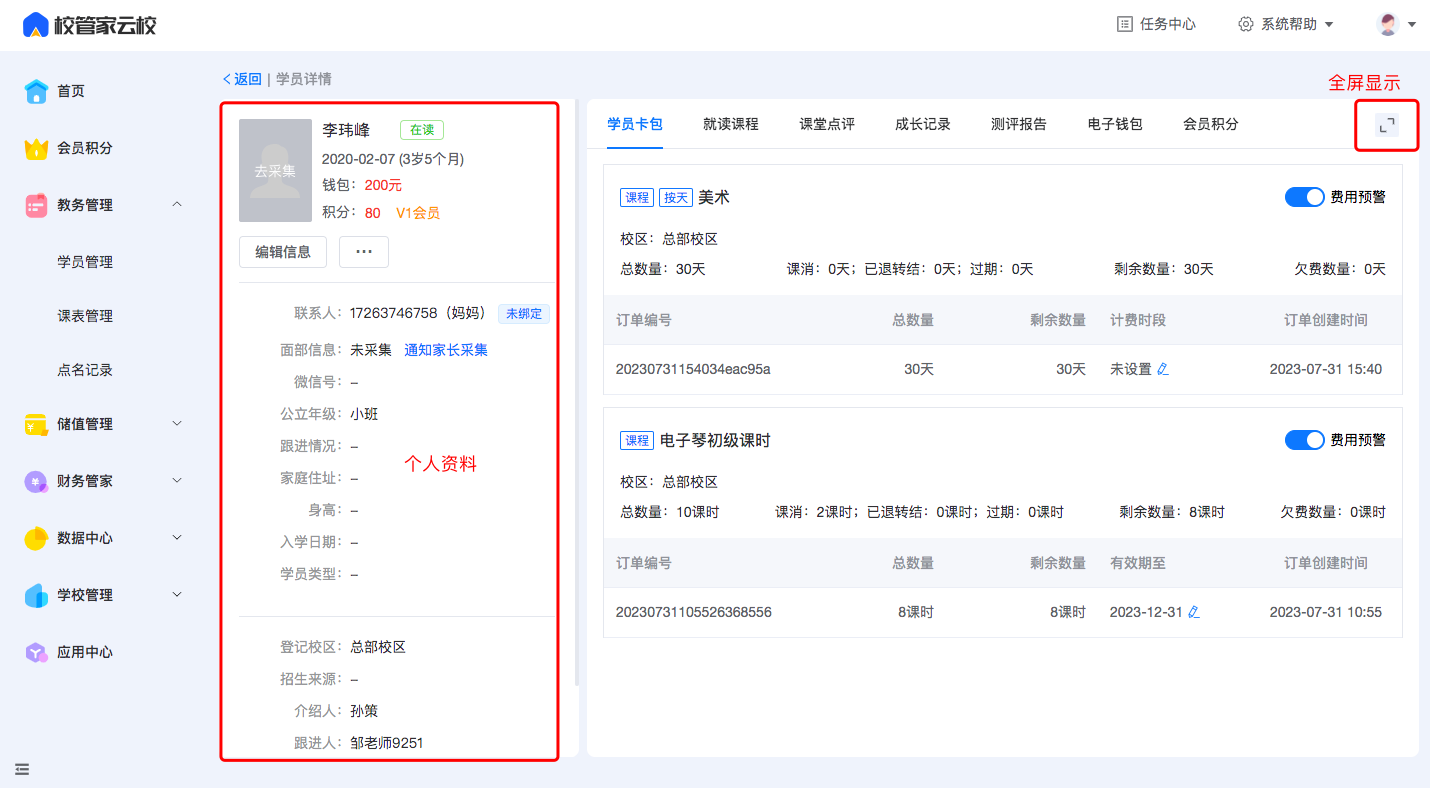The height and width of the screenshot is (788, 1430).
Task: Edit expiry pencil icon next to 2023-12-31
Action: (1193, 612)
